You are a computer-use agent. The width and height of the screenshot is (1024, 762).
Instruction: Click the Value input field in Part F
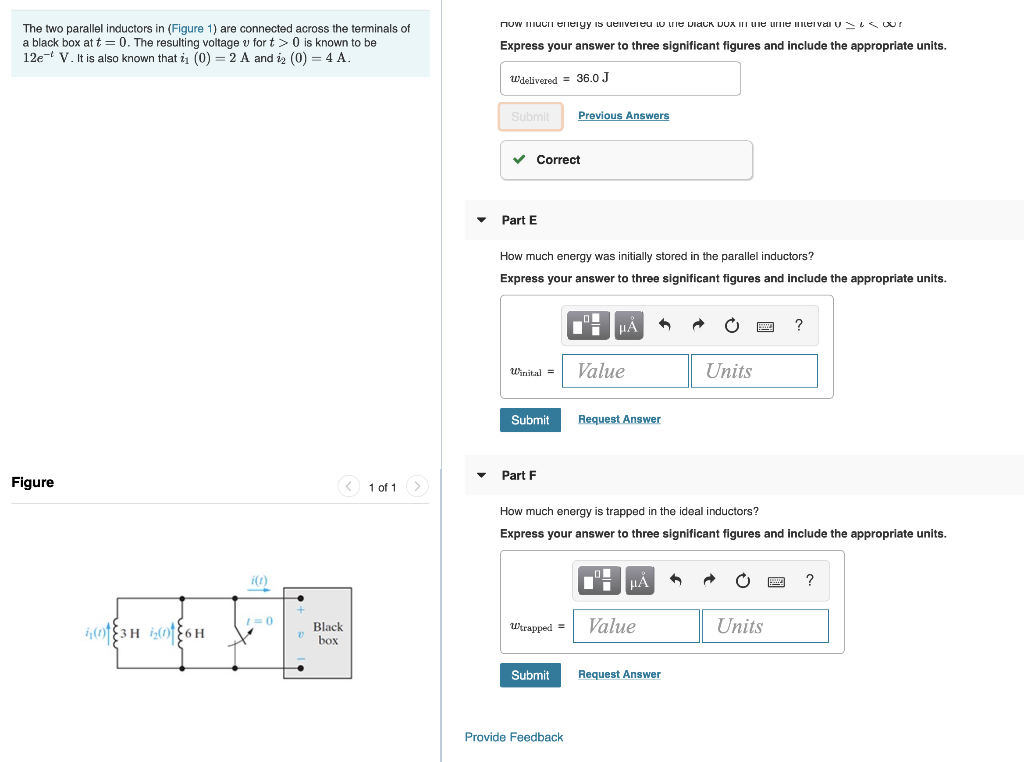coord(636,625)
